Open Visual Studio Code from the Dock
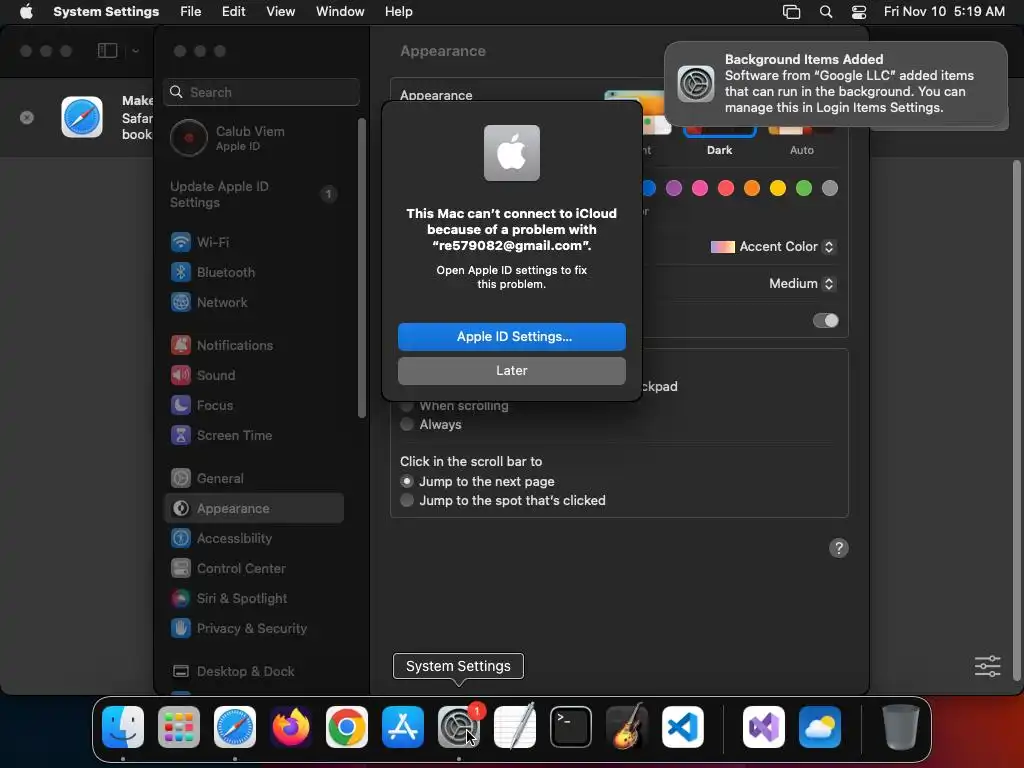 [682, 727]
